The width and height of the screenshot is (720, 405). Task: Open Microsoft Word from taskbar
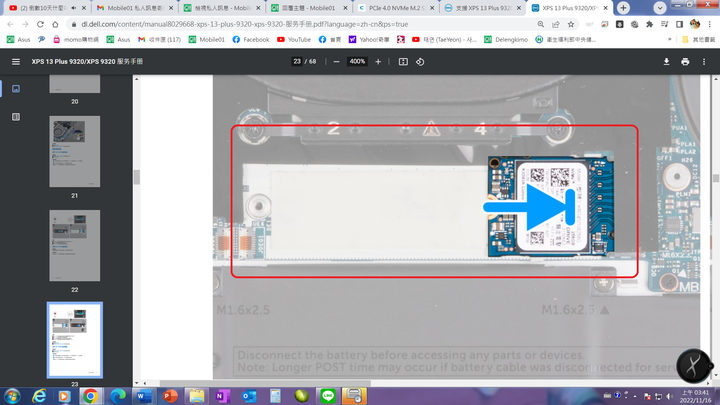[144, 396]
